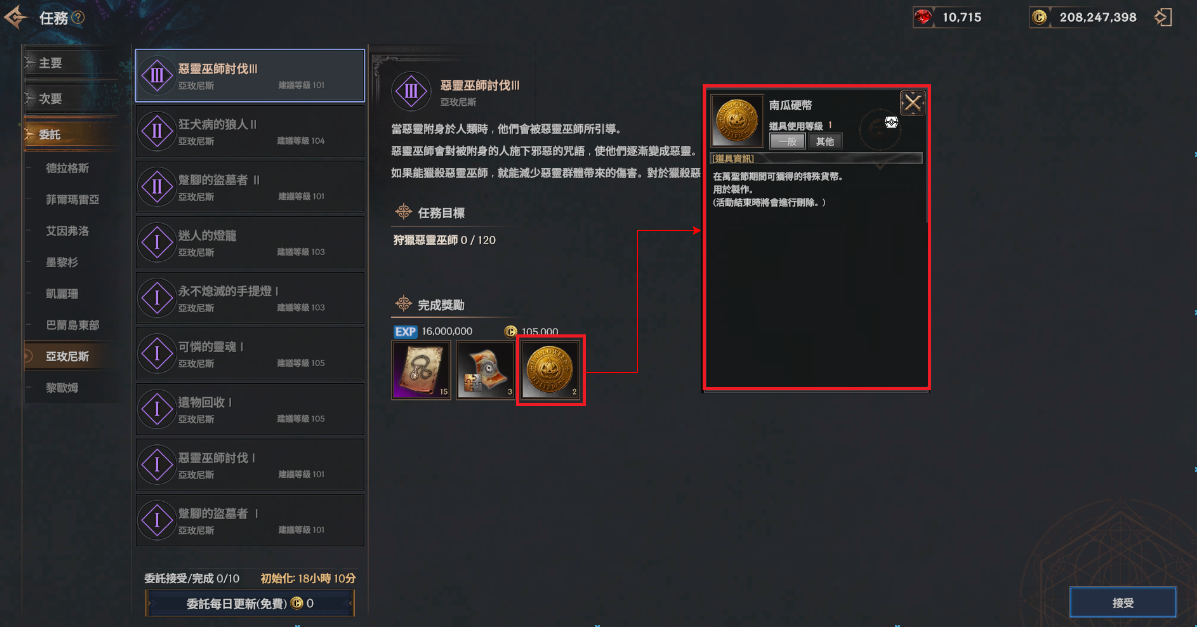Select the orange map scroll reward item
This screenshot has height=627, width=1197.
point(486,370)
